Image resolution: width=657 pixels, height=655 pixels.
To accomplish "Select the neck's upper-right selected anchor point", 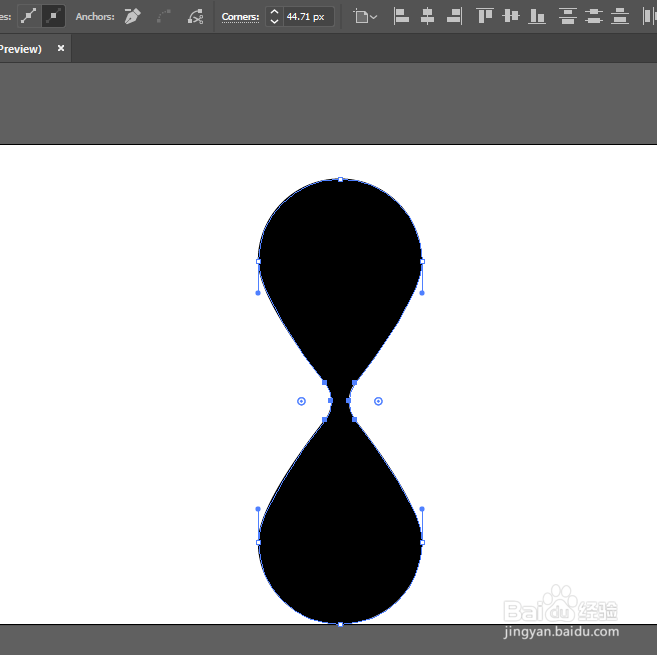I will click(x=354, y=383).
